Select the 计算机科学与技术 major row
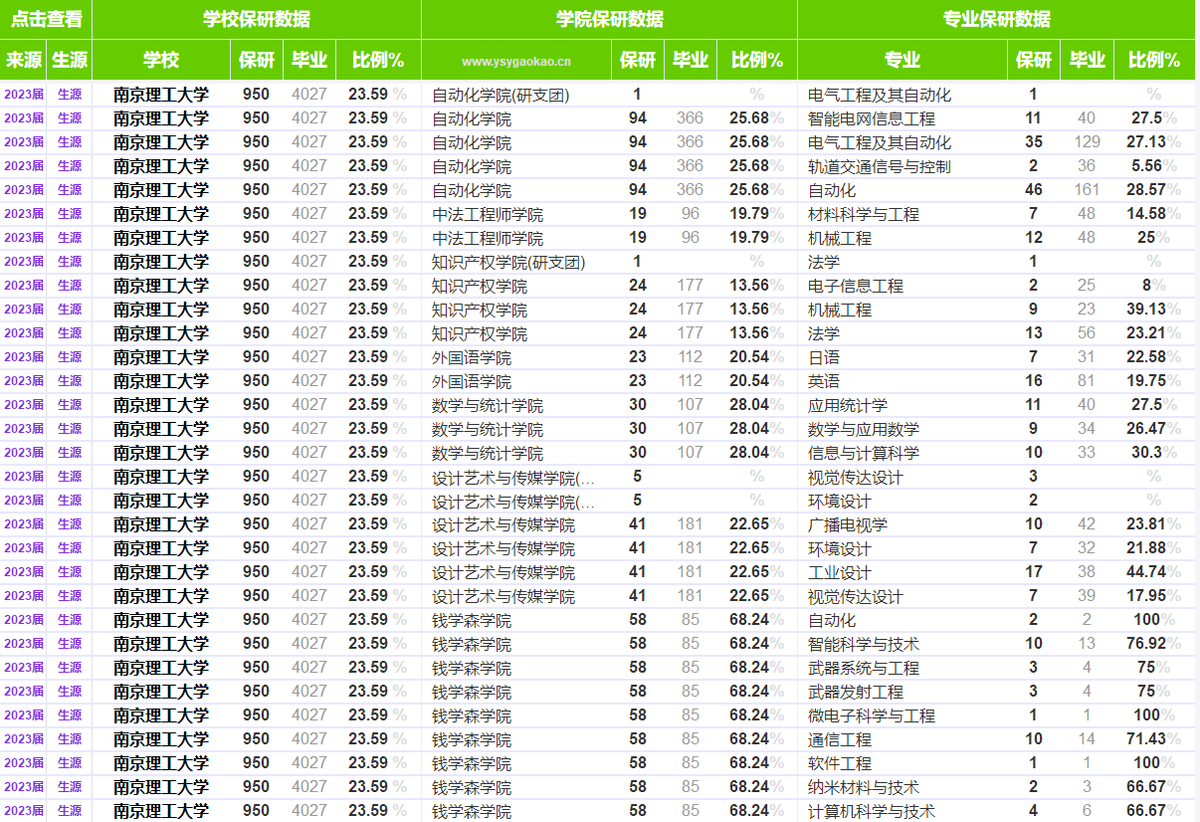Image resolution: width=1200 pixels, height=822 pixels. pos(871,811)
